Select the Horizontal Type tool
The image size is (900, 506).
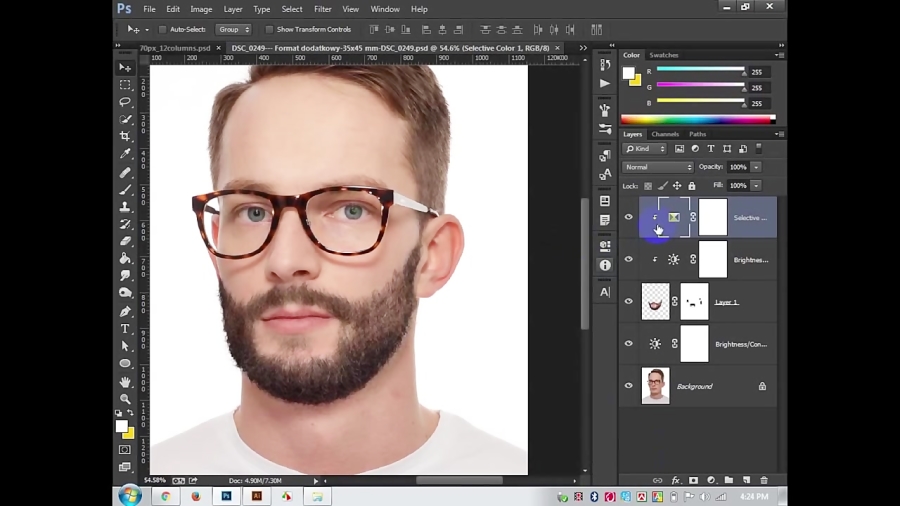click(125, 329)
